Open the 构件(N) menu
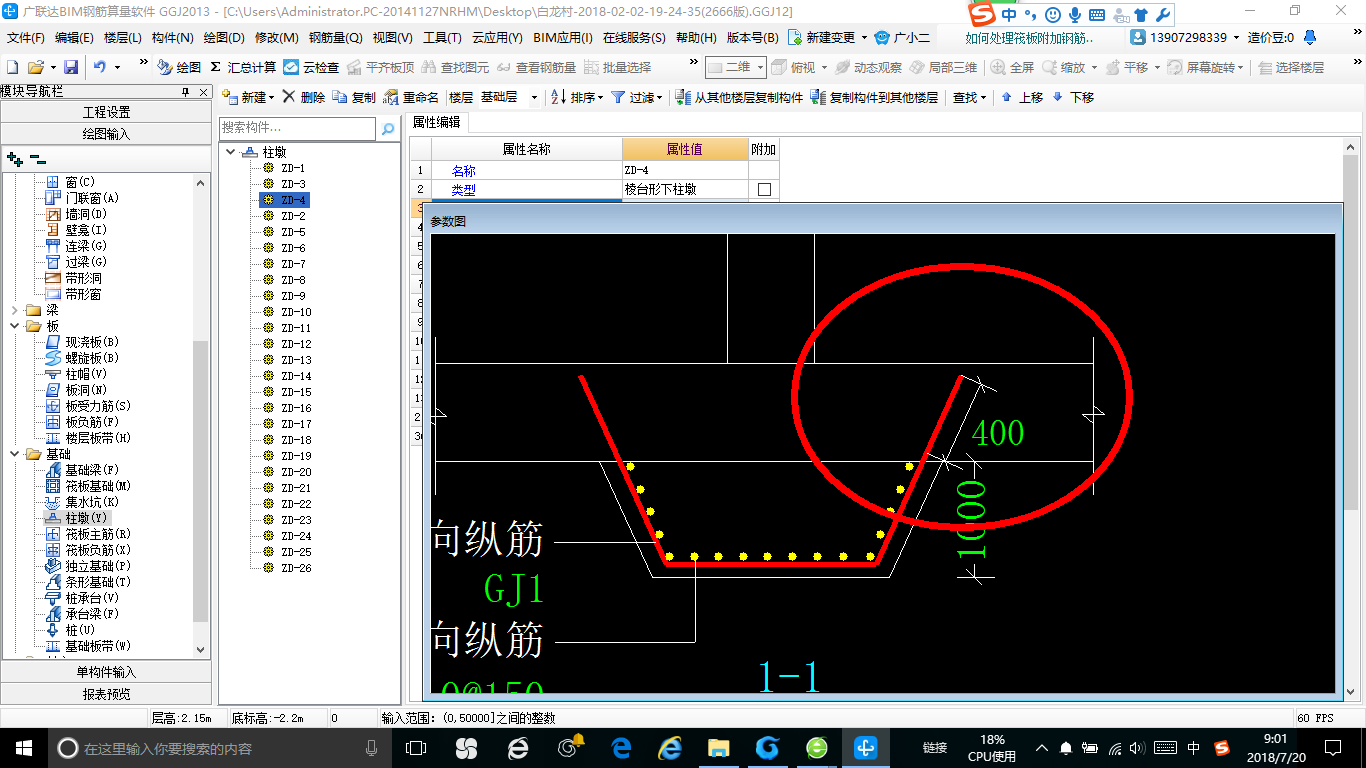This screenshot has width=1366, height=768. click(172, 37)
